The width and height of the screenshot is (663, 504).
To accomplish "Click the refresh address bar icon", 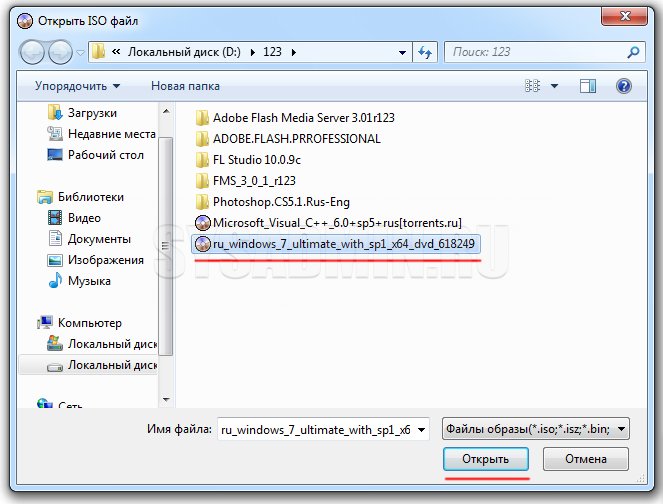I will 425,52.
